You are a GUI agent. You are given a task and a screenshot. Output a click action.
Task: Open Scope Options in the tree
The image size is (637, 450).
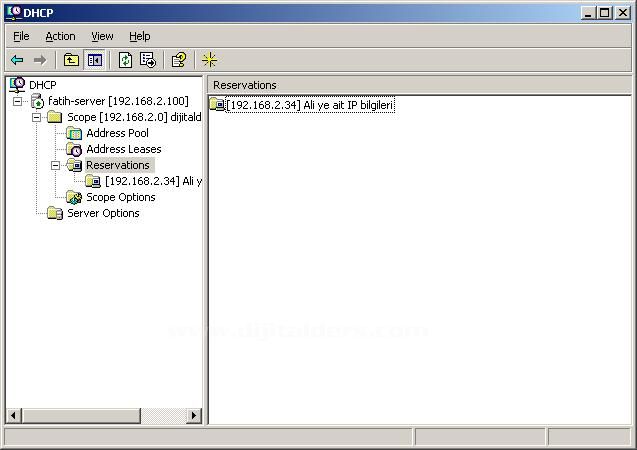[x=120, y=197]
